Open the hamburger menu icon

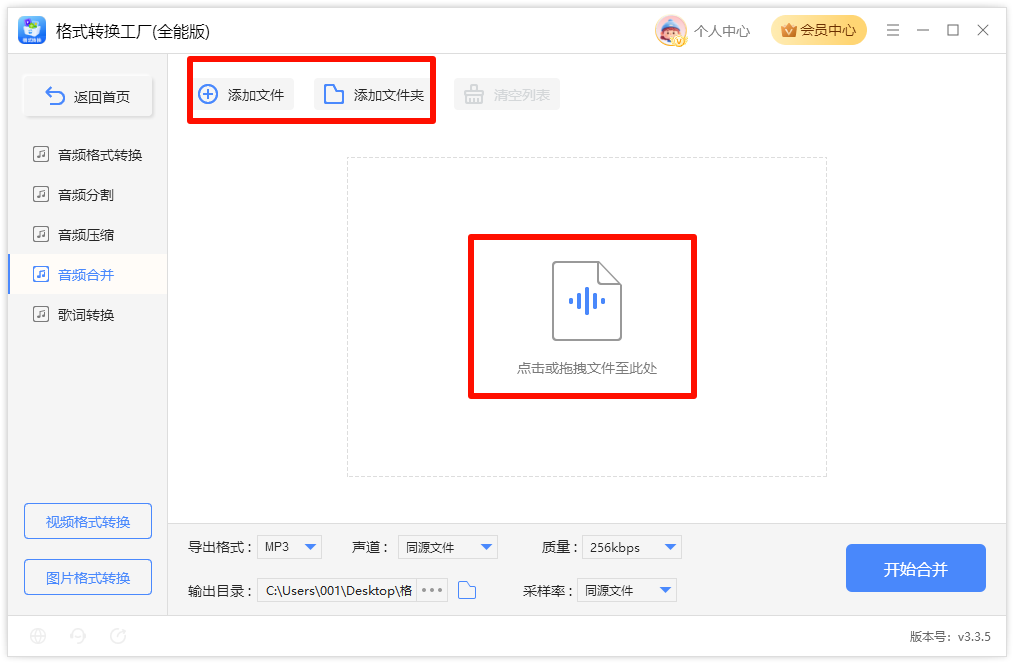point(892,30)
